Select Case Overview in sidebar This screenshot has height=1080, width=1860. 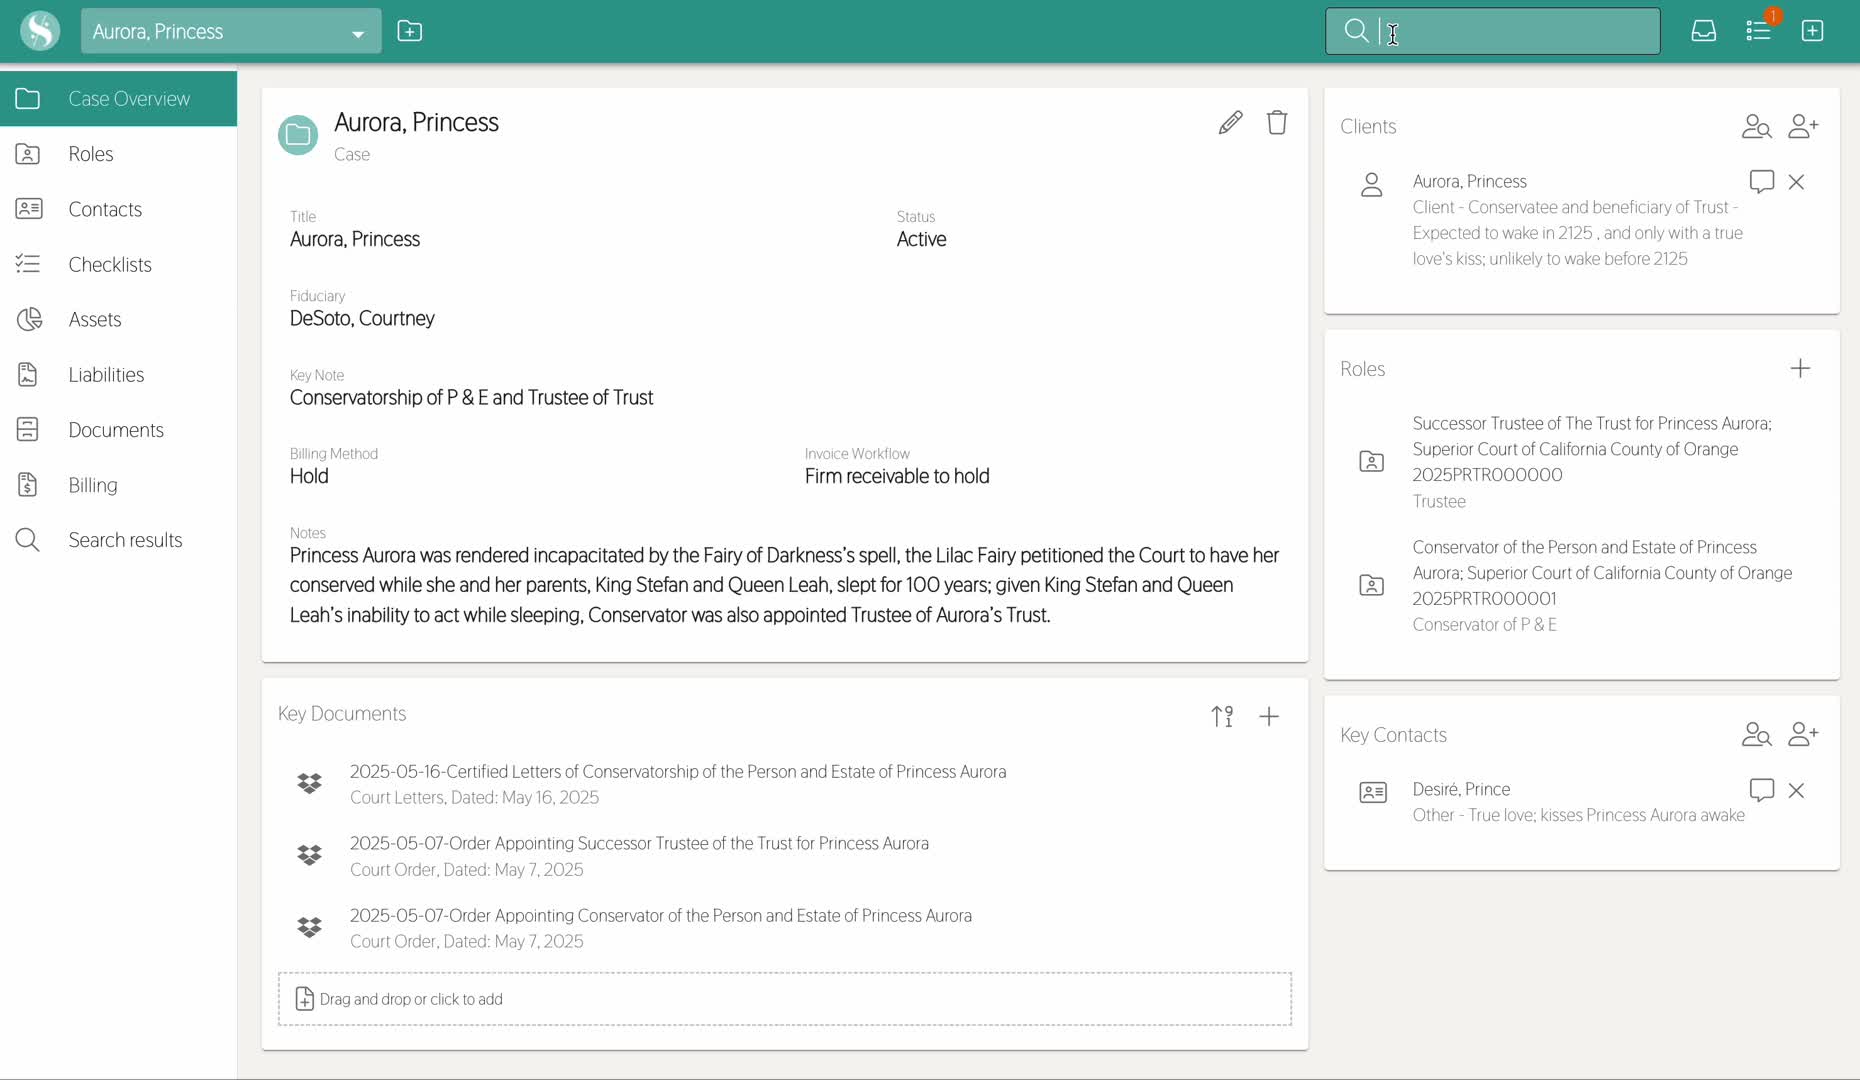[x=118, y=98]
